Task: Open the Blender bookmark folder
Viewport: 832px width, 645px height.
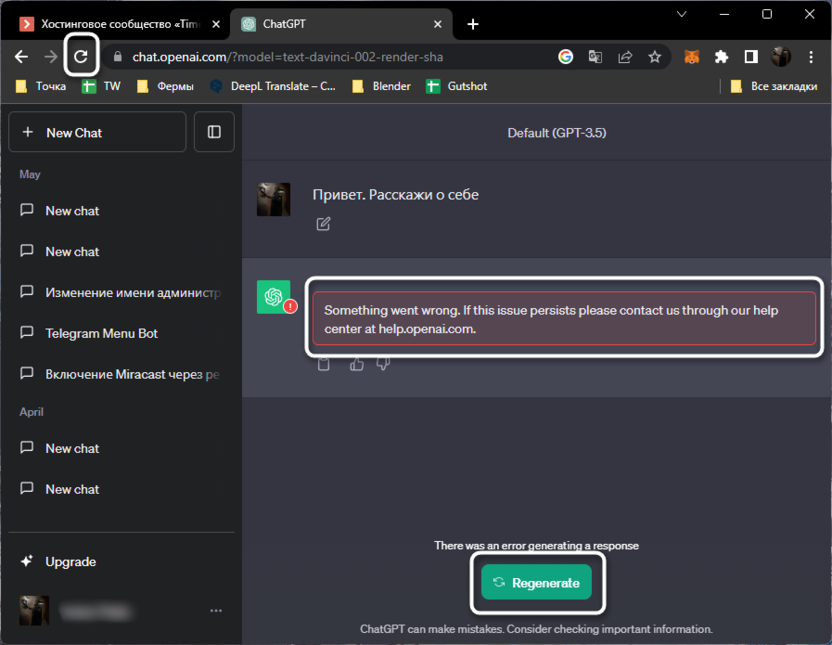Action: tap(382, 86)
